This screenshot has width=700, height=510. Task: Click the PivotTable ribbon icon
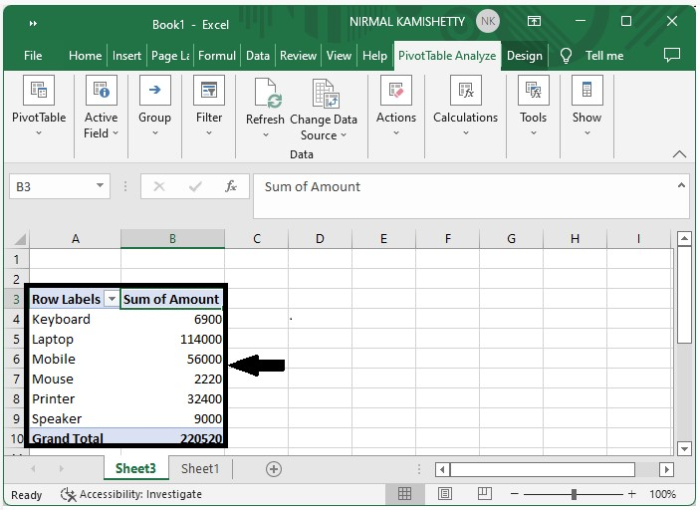click(x=39, y=90)
